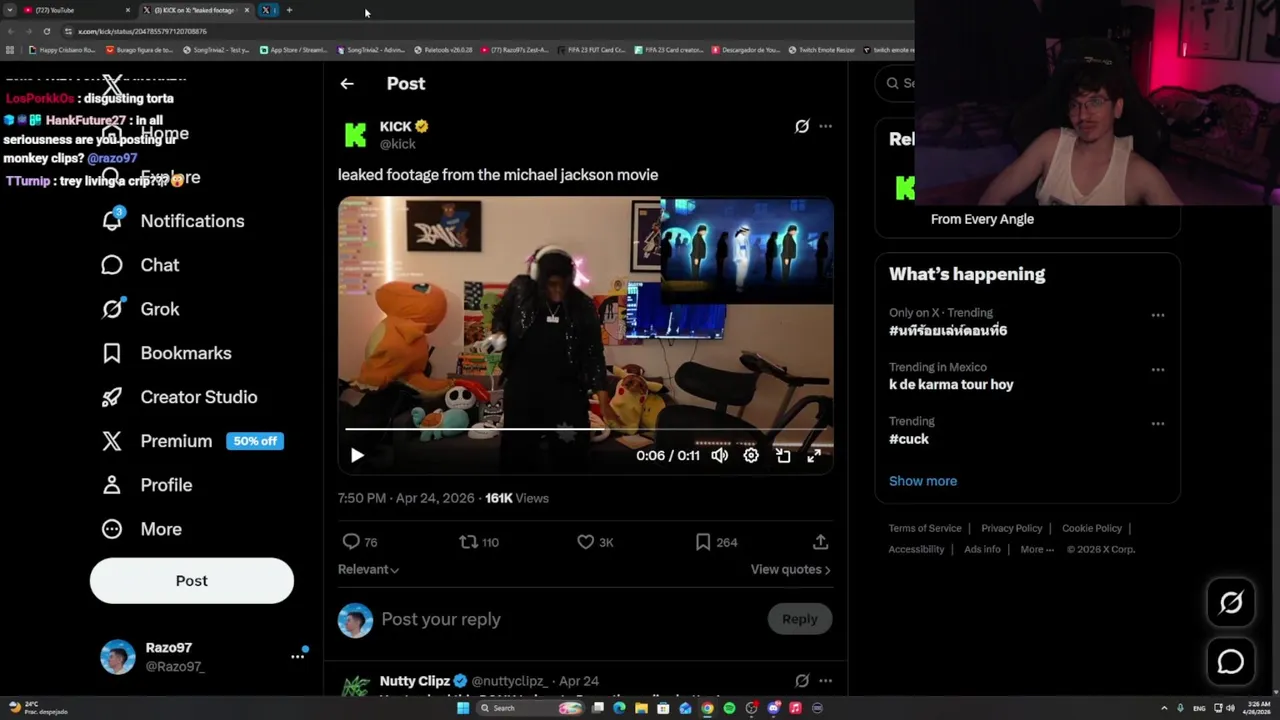Screen dimensions: 1280x720
Task: Click the Ads info footer link
Action: [x=983, y=549]
